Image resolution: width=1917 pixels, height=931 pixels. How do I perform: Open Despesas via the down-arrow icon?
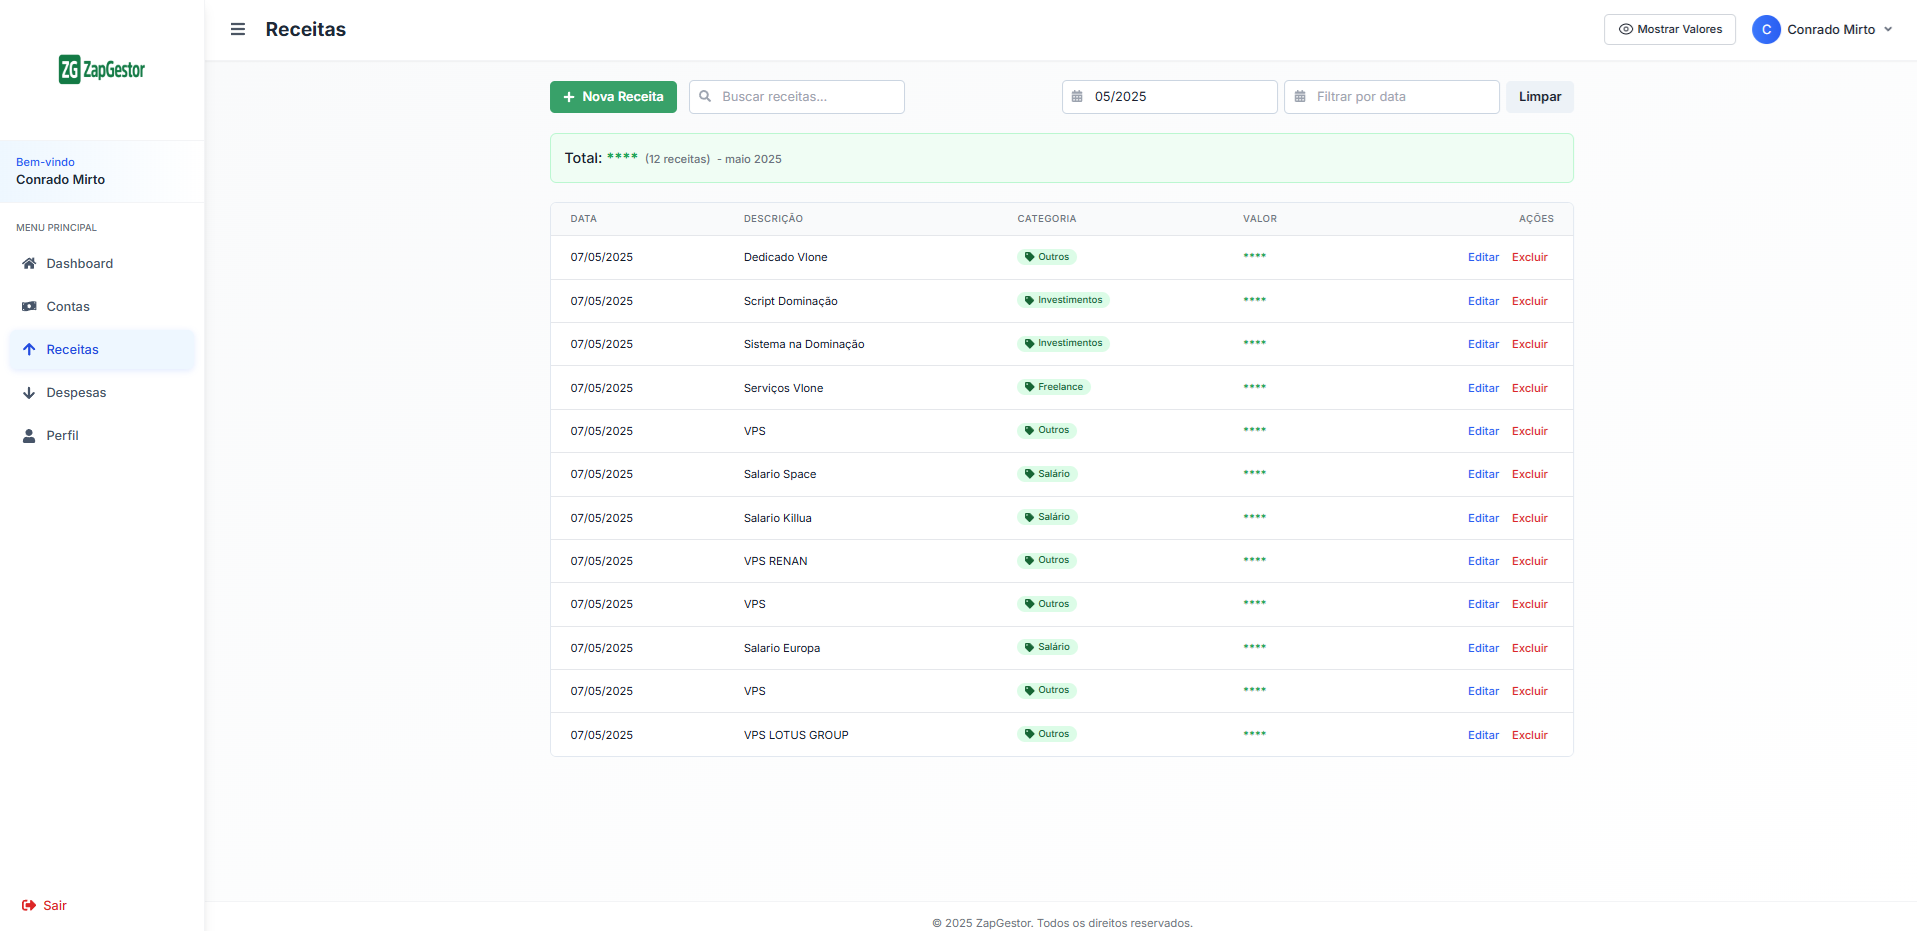[29, 392]
